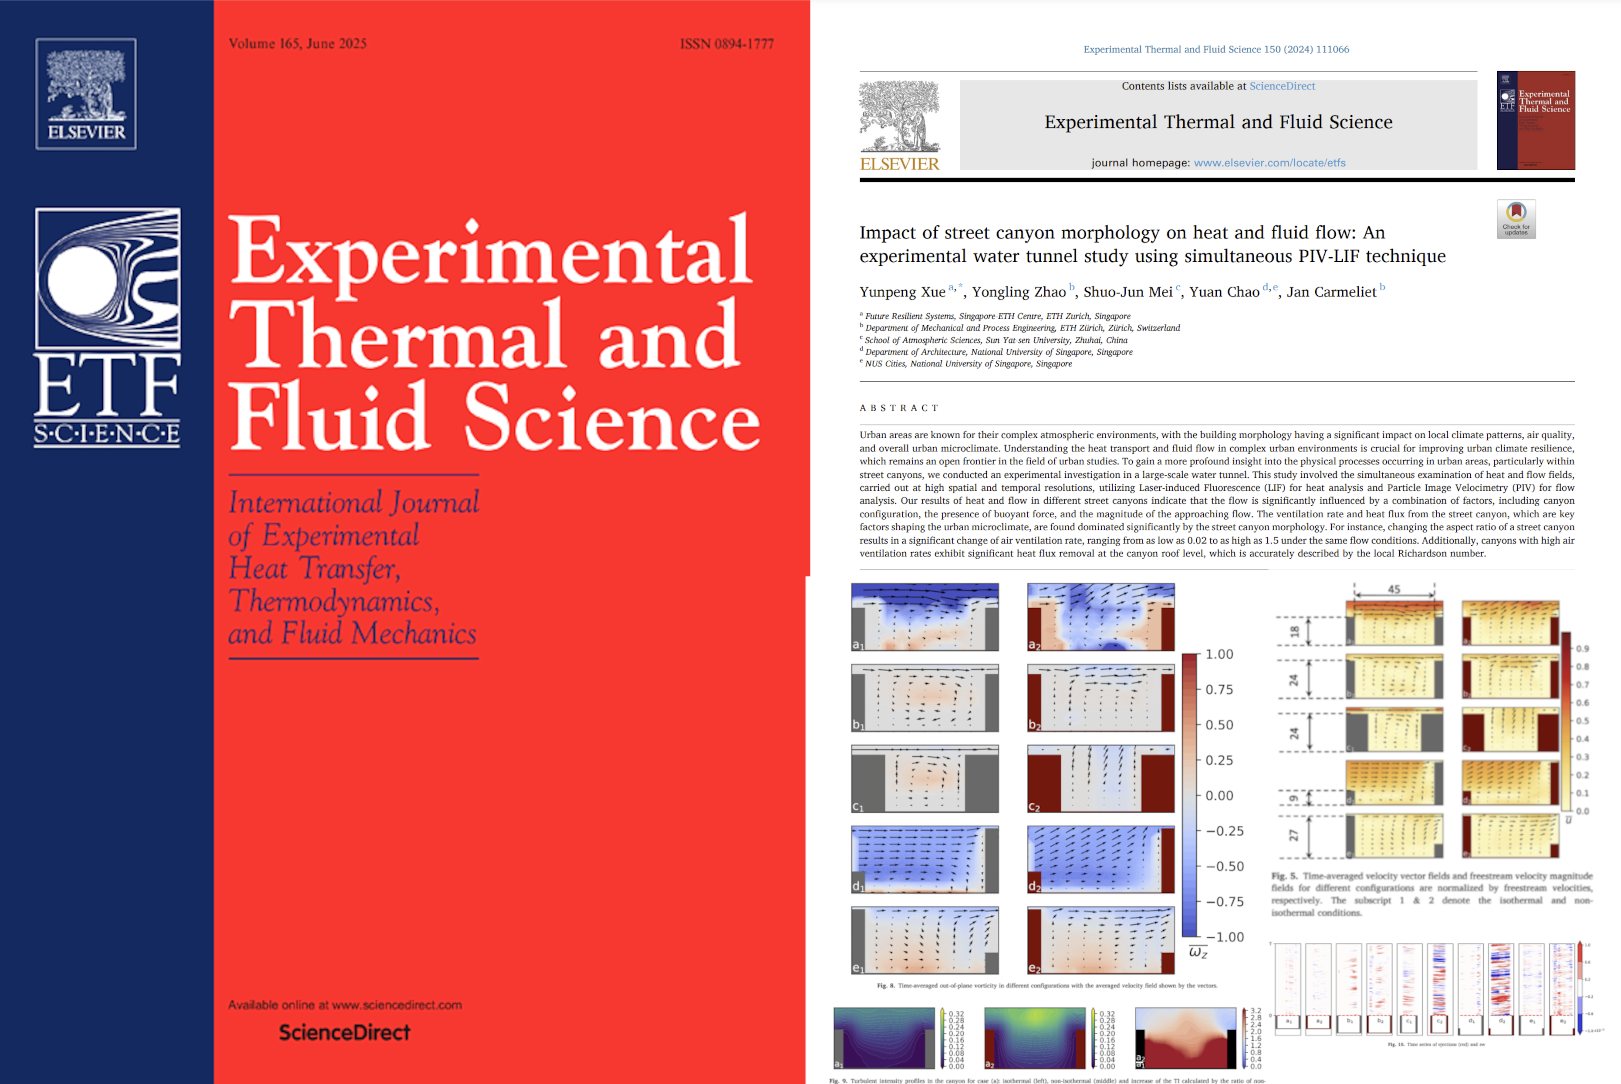Open the small journal cover thumbnail in the header

(1536, 120)
